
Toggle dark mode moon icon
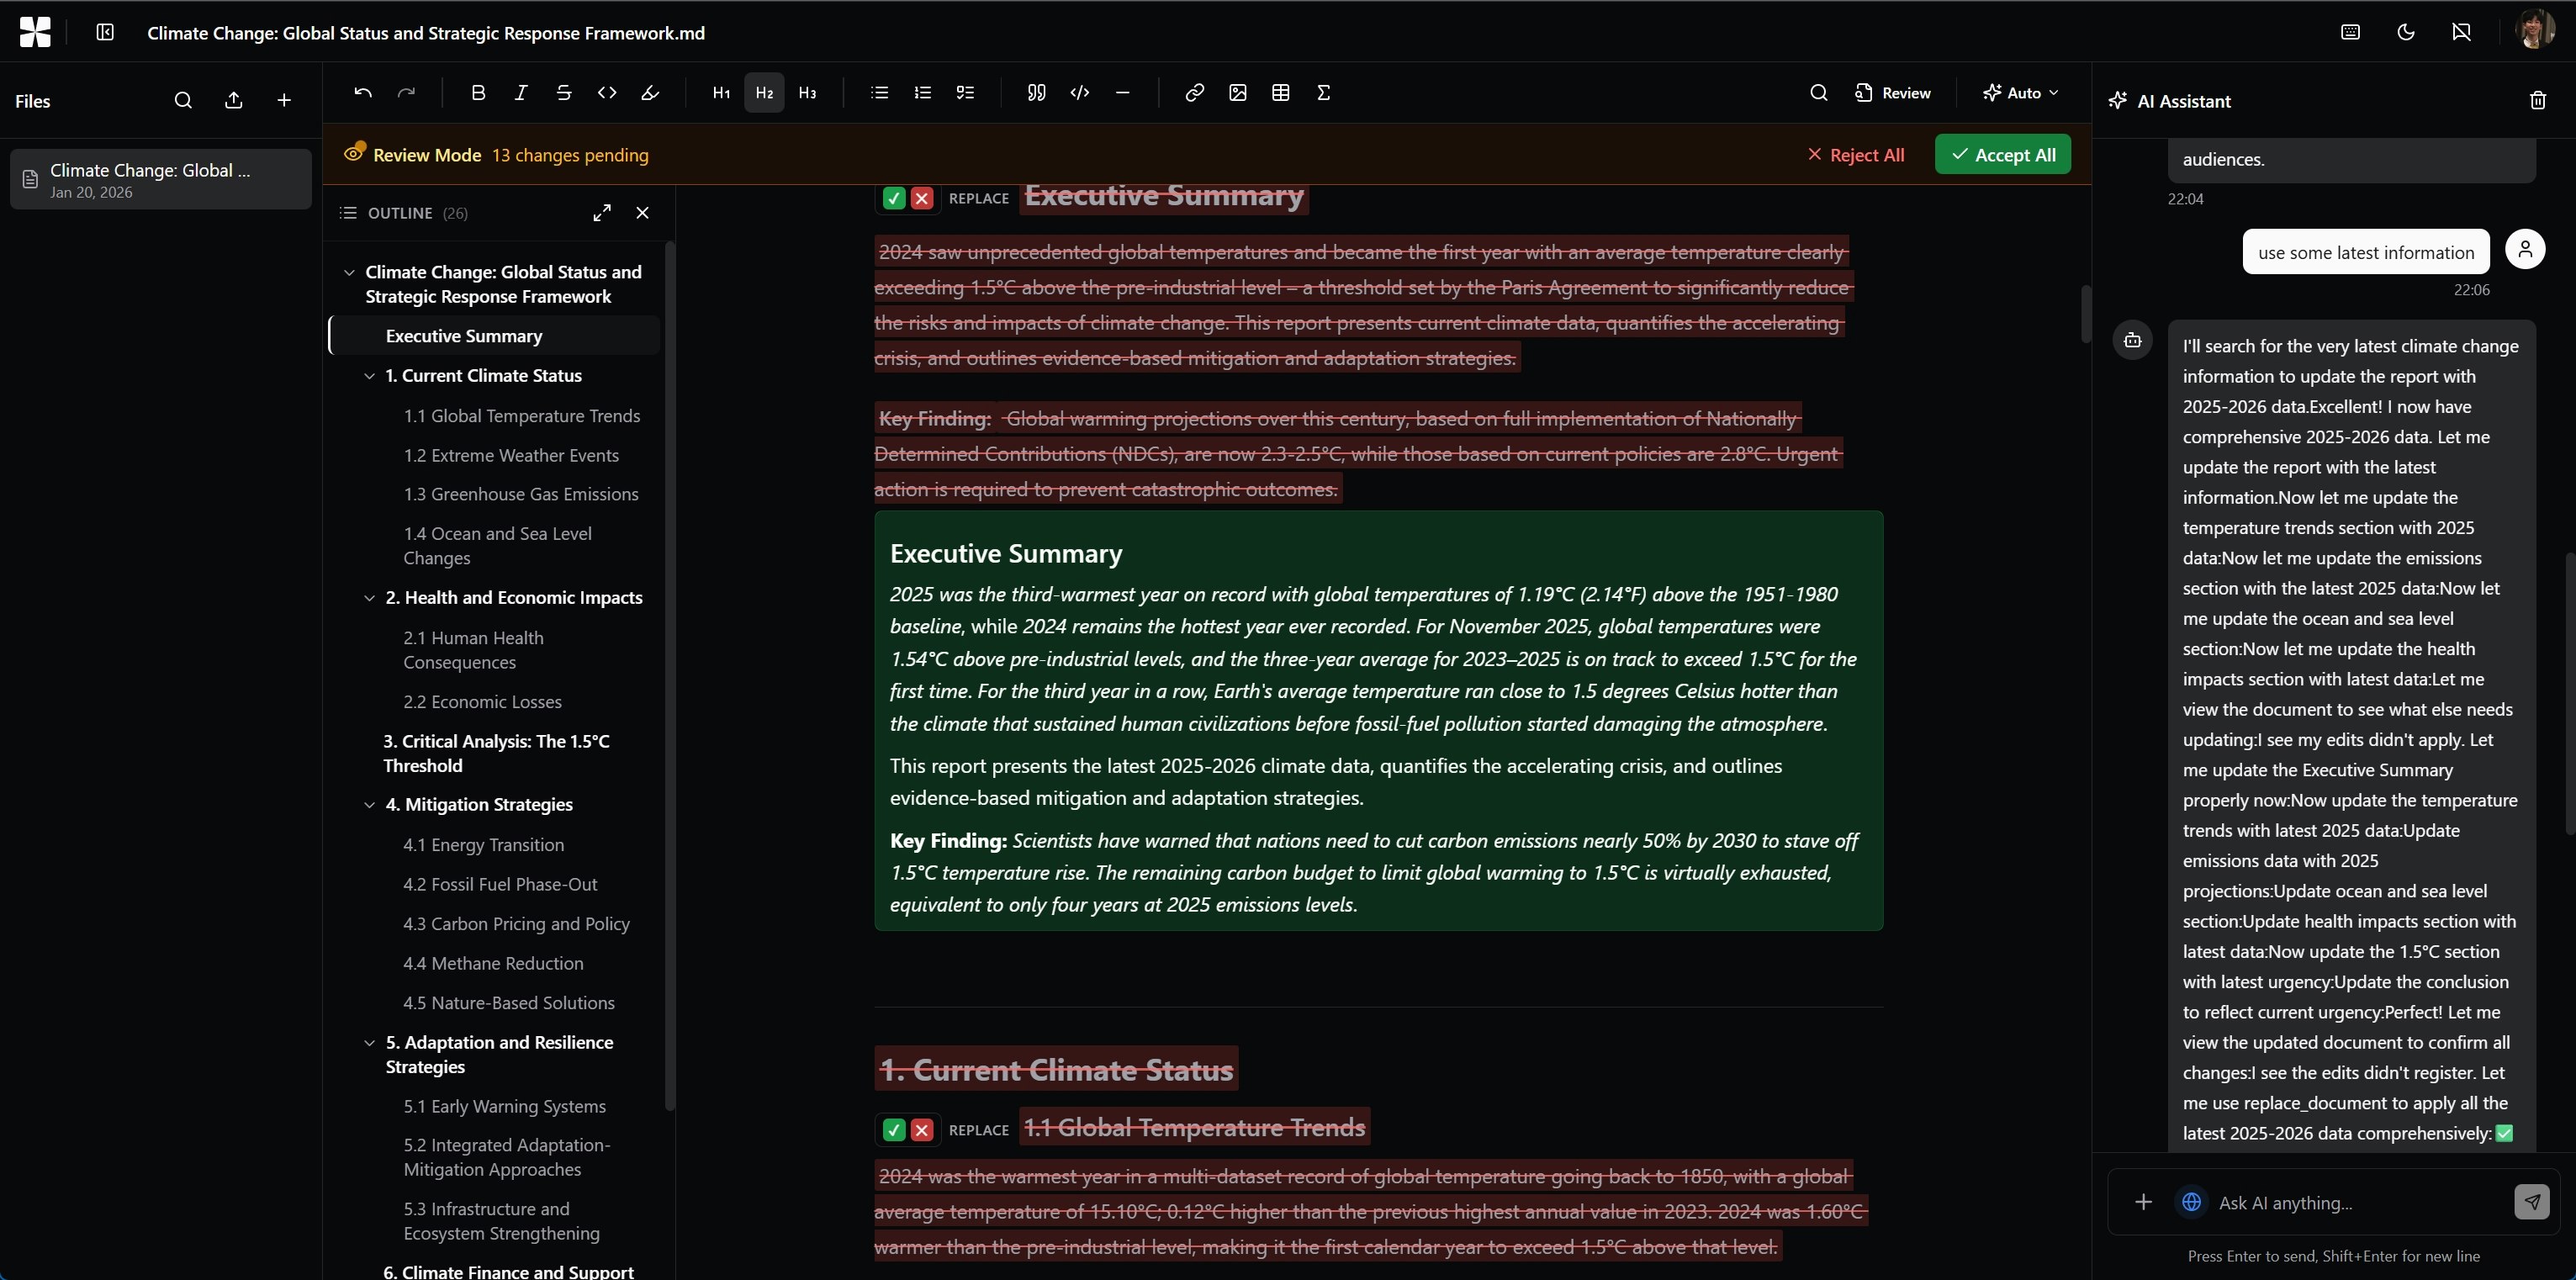tap(2405, 32)
